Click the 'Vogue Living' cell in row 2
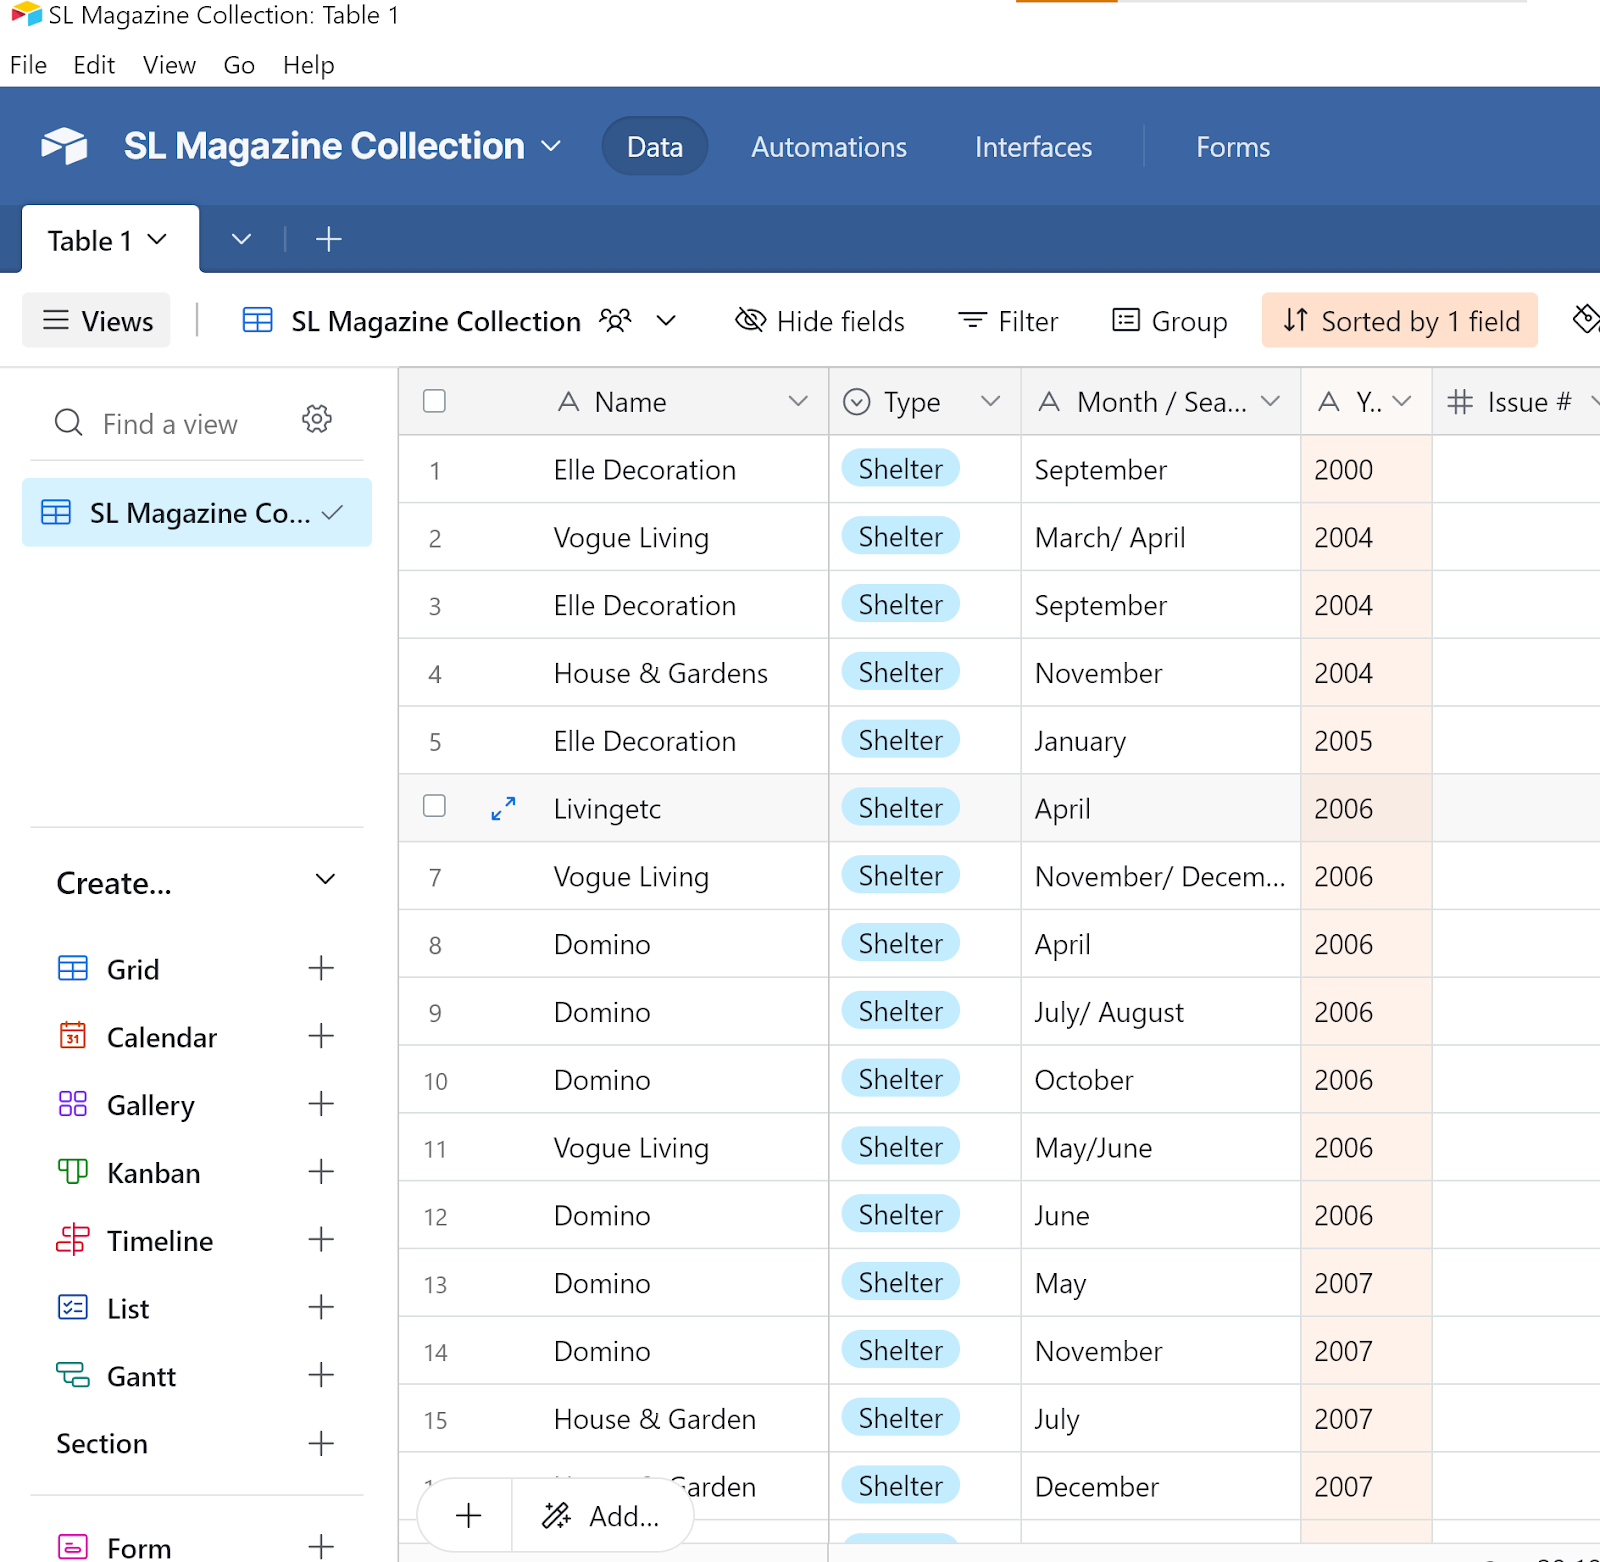The image size is (1600, 1562). [x=631, y=538]
